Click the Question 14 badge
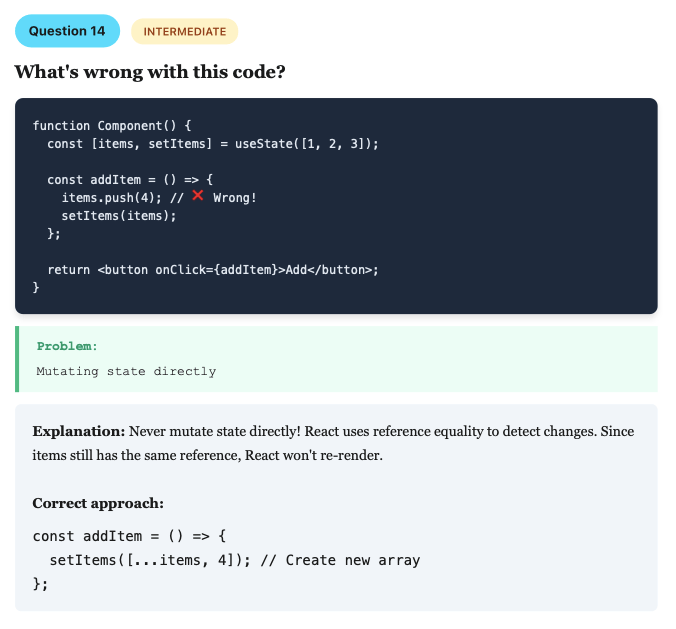 pyautogui.click(x=67, y=31)
